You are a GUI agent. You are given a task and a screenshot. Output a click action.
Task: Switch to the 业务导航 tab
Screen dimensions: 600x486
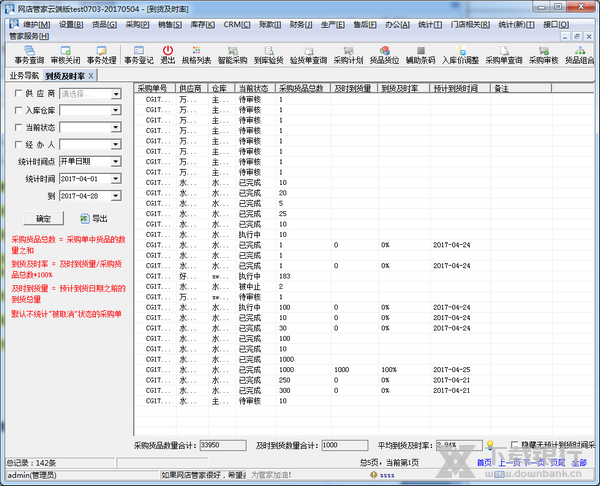pyautogui.click(x=24, y=75)
